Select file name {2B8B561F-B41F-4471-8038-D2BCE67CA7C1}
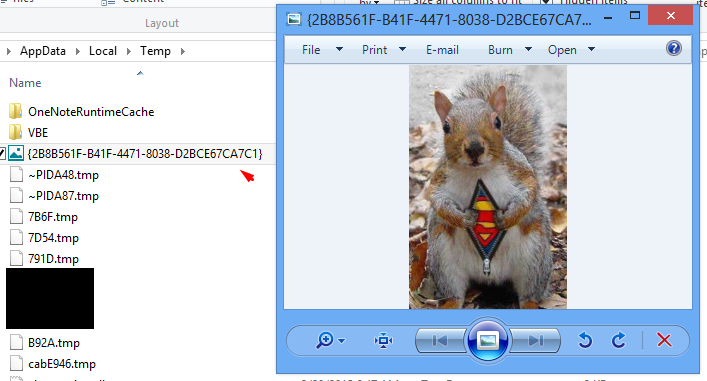Screen dimensions: 707x381 (x=145, y=154)
